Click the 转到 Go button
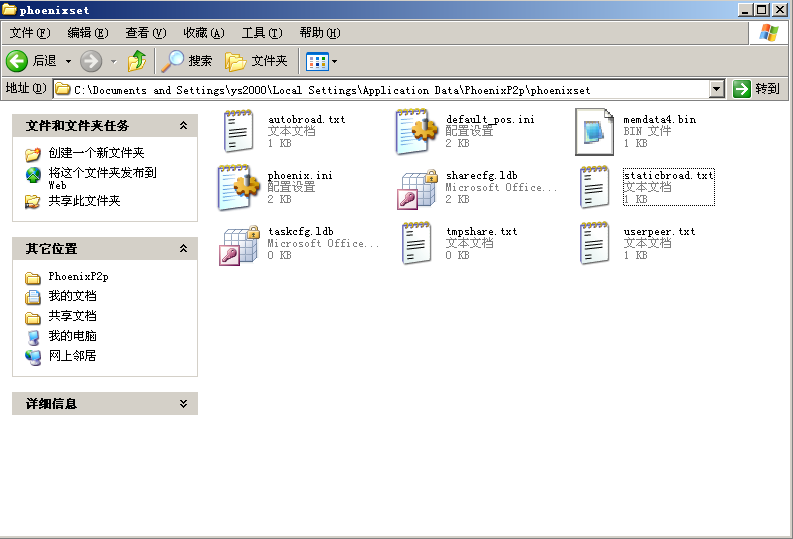The image size is (793, 539). point(757,89)
